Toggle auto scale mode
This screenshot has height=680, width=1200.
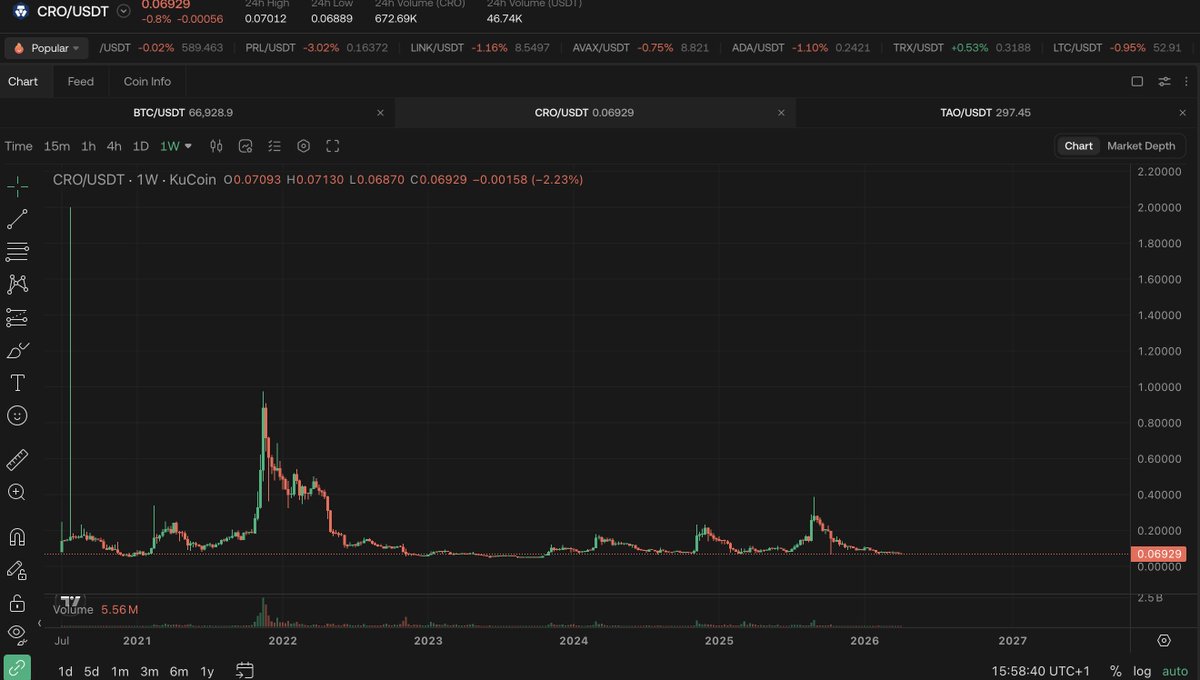[x=1175, y=671]
